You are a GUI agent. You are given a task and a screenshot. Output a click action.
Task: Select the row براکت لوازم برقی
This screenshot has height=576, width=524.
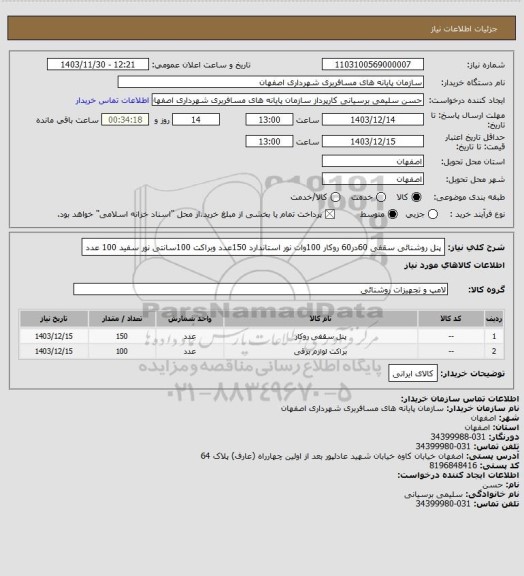click(x=261, y=351)
